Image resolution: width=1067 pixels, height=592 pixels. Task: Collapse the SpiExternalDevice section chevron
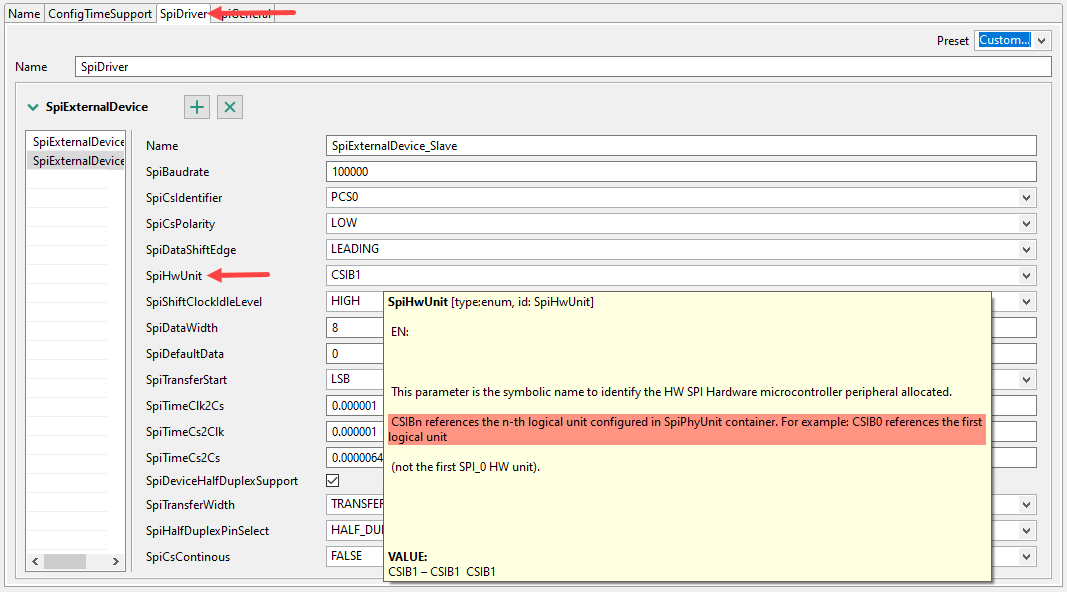[x=33, y=106]
